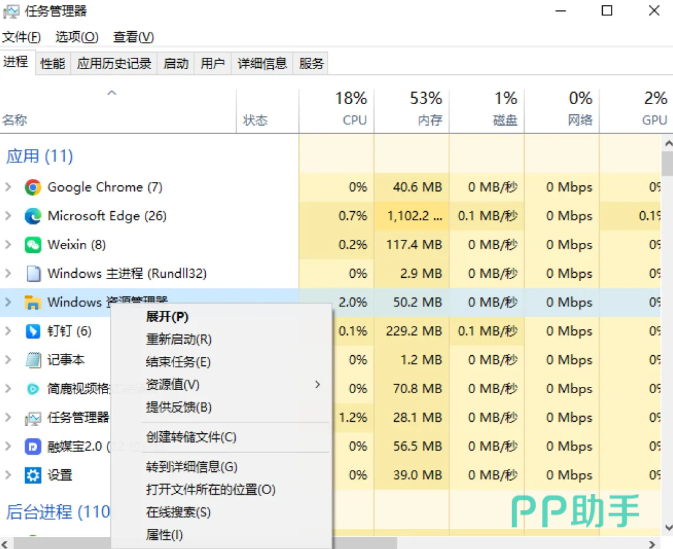The image size is (673, 549).
Task: Click the 融媒宝2.0 app icon
Action: tap(33, 447)
